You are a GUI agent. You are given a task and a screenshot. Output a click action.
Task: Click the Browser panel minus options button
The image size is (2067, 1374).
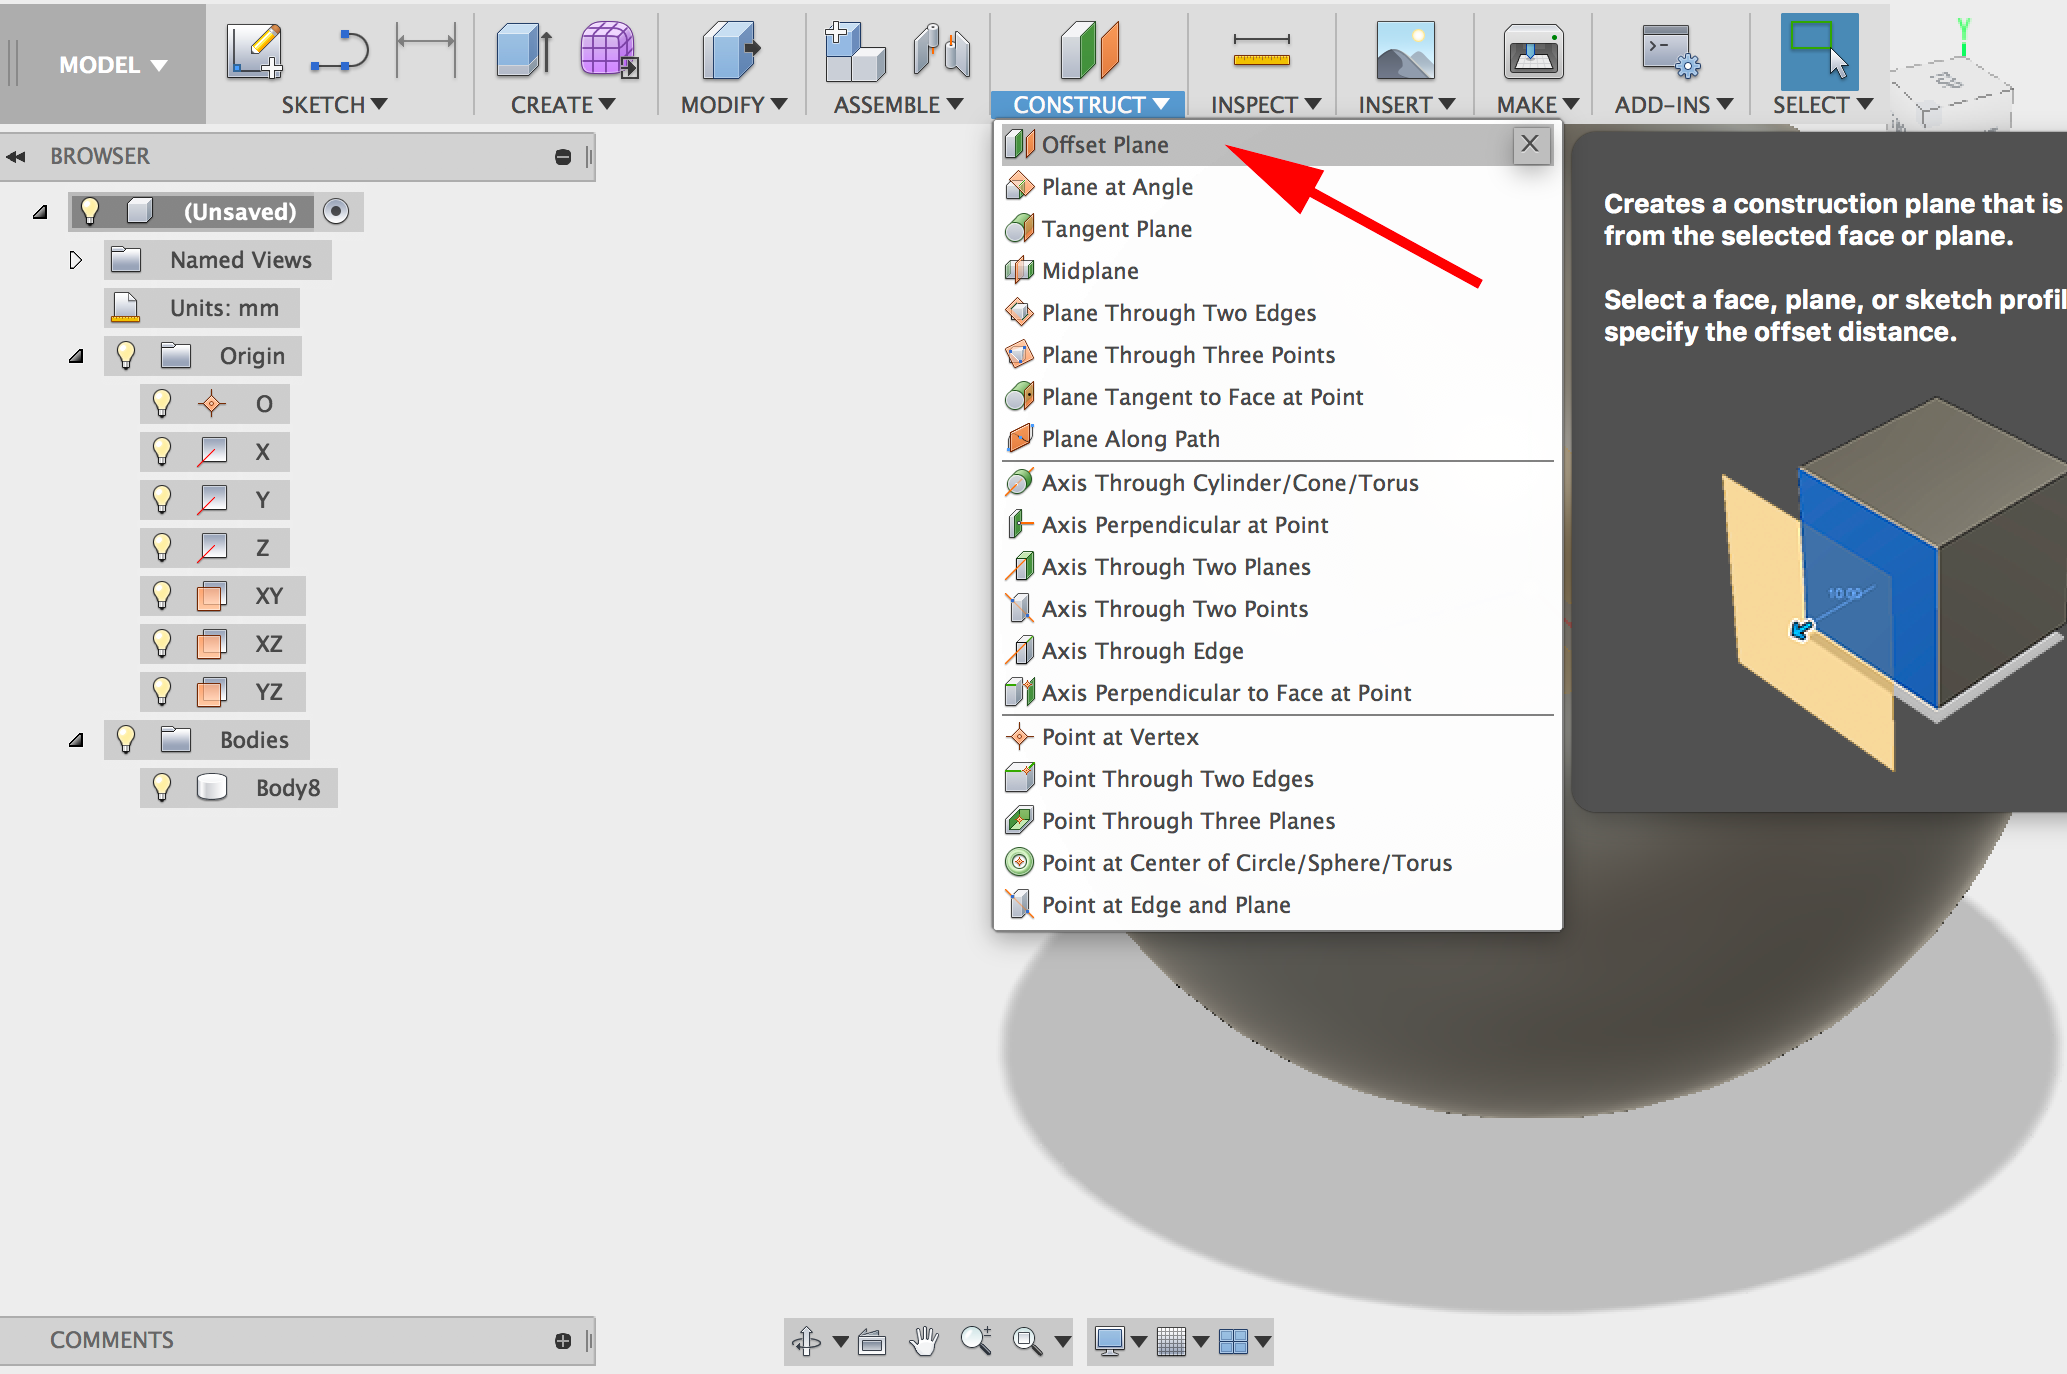tap(563, 157)
